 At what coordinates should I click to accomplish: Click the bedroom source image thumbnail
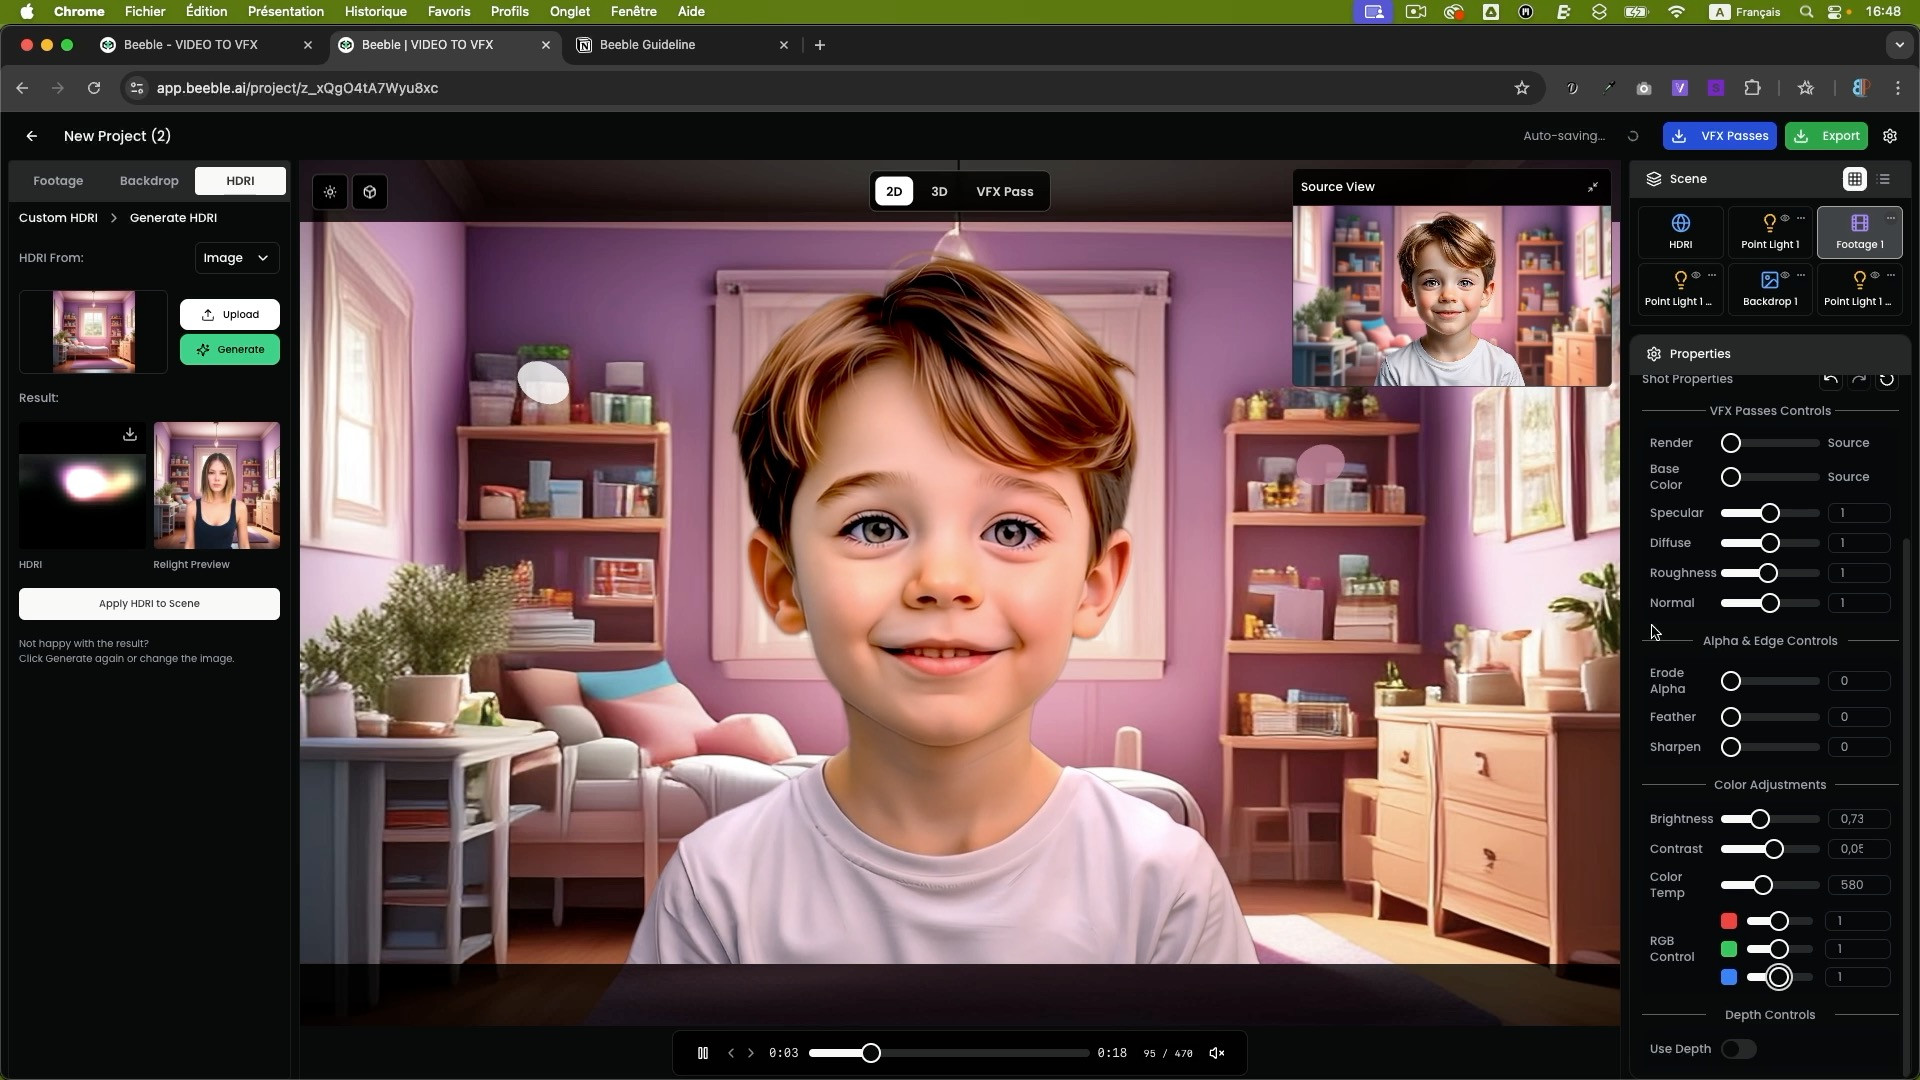tap(94, 332)
